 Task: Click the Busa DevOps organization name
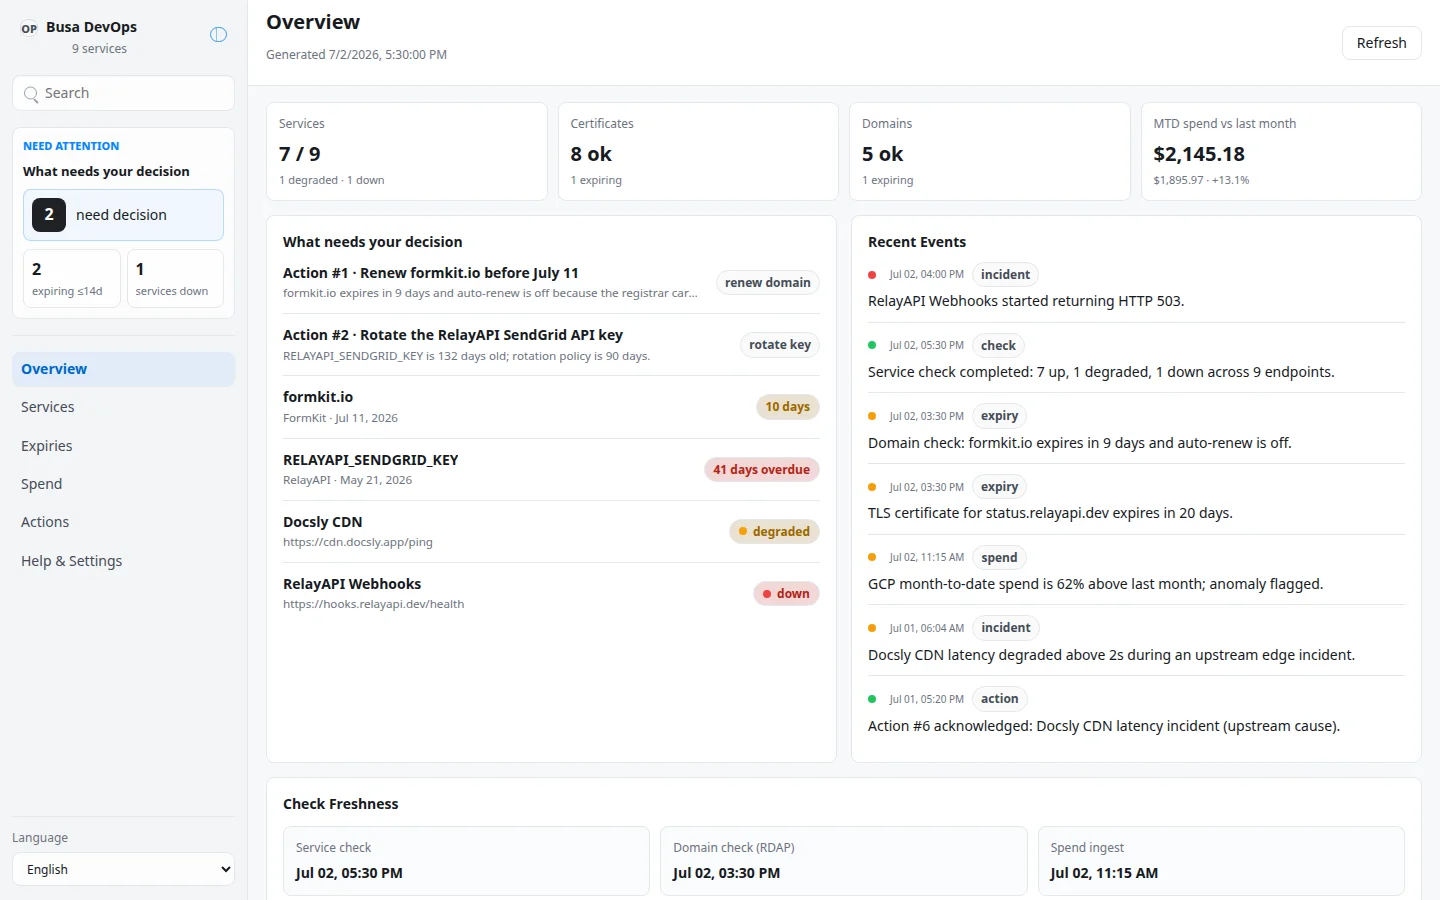tap(91, 27)
